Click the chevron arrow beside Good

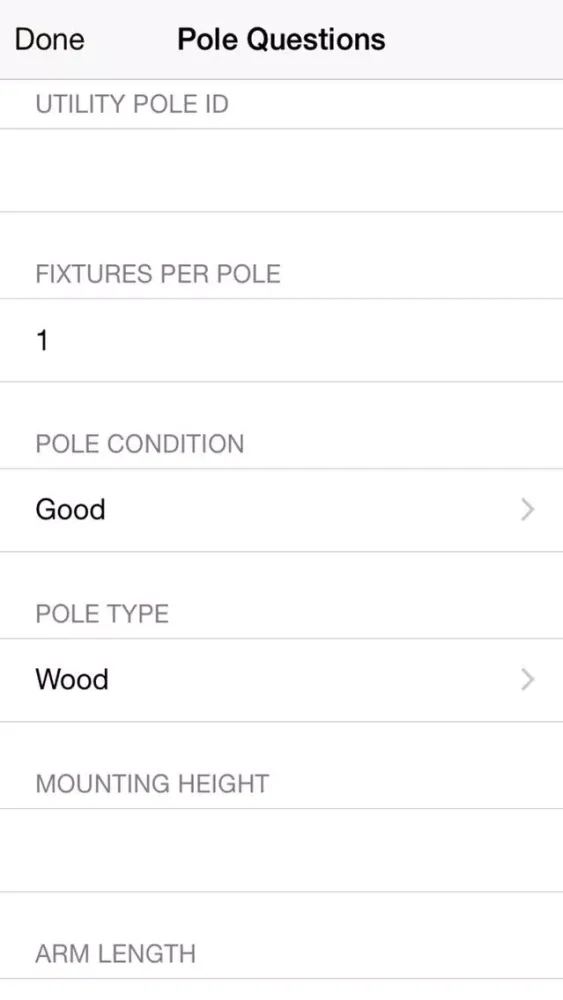(527, 510)
